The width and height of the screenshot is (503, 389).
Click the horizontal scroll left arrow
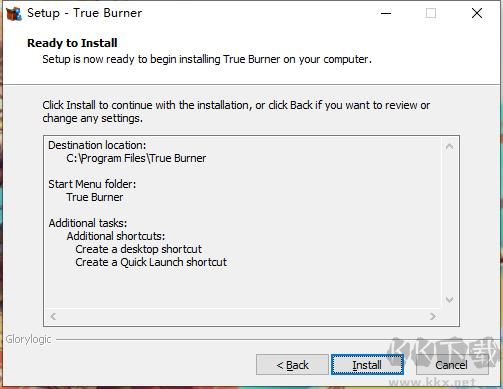click(53, 316)
